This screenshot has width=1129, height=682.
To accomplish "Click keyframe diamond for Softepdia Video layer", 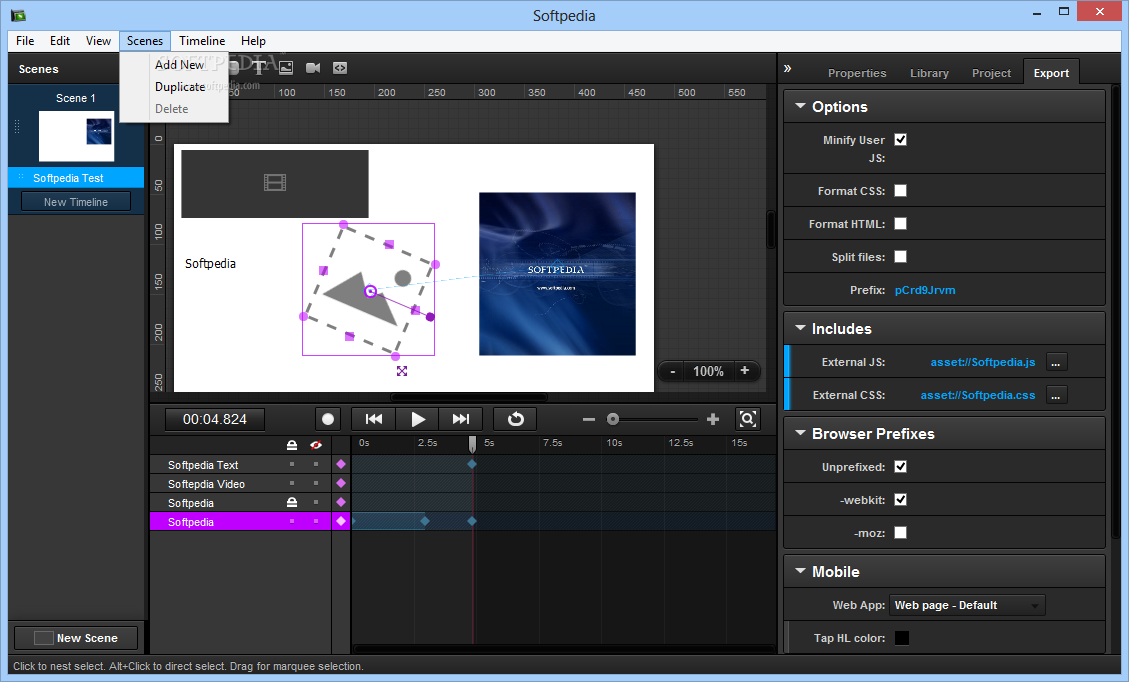I will click(341, 483).
